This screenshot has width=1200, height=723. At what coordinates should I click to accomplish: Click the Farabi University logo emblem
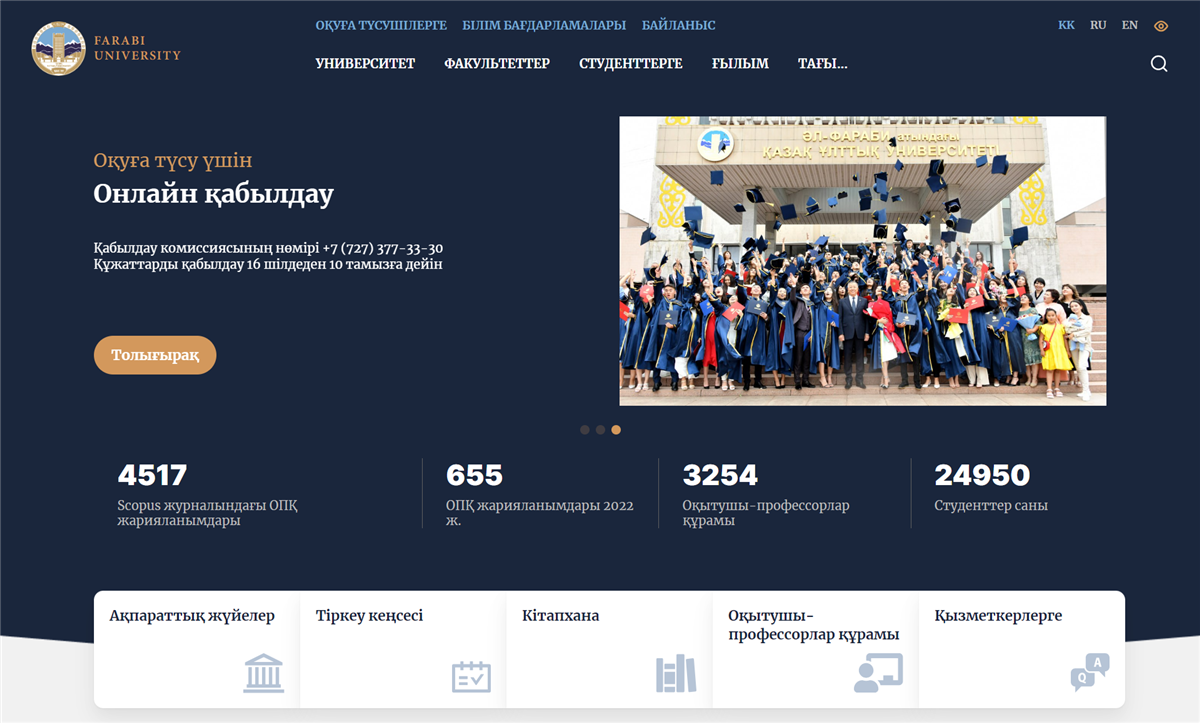coord(58,48)
